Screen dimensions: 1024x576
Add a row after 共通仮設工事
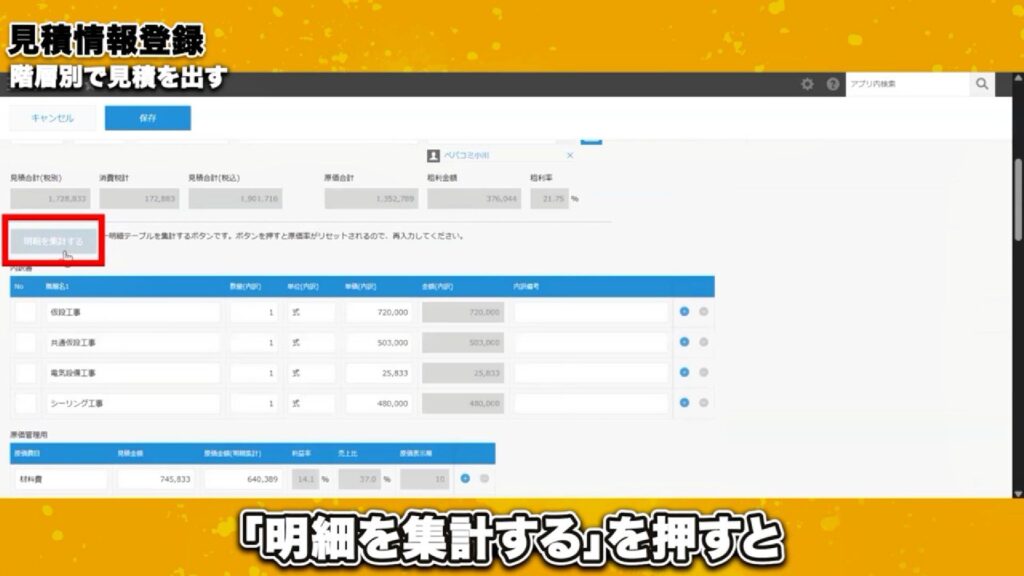tap(684, 342)
